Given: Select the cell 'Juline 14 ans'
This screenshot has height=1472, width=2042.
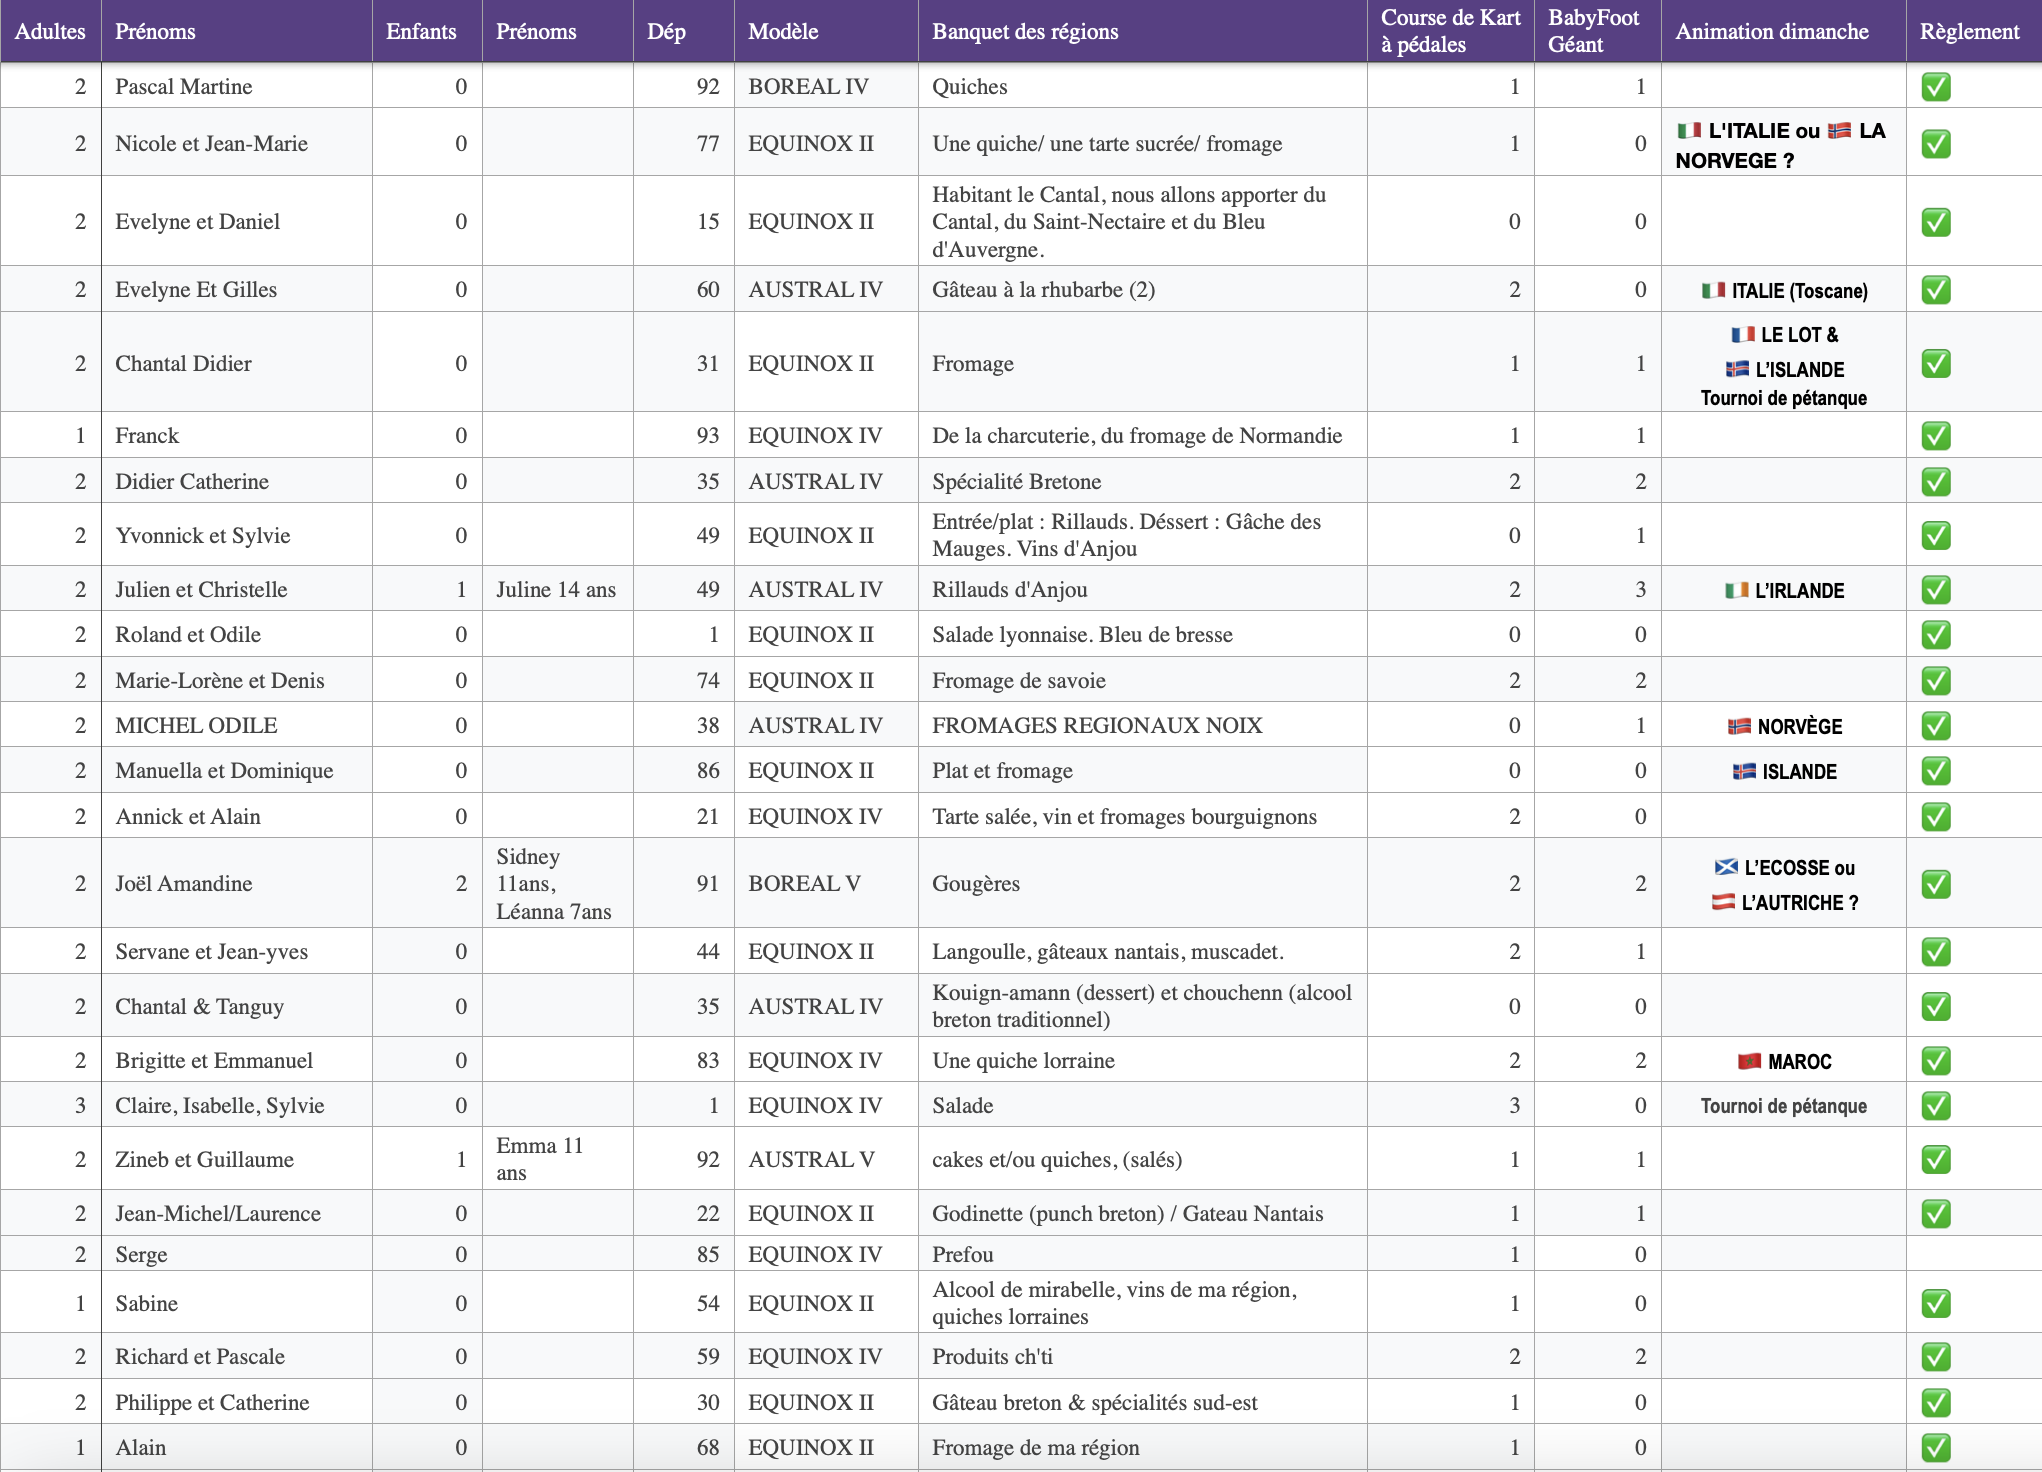Looking at the screenshot, I should [558, 590].
